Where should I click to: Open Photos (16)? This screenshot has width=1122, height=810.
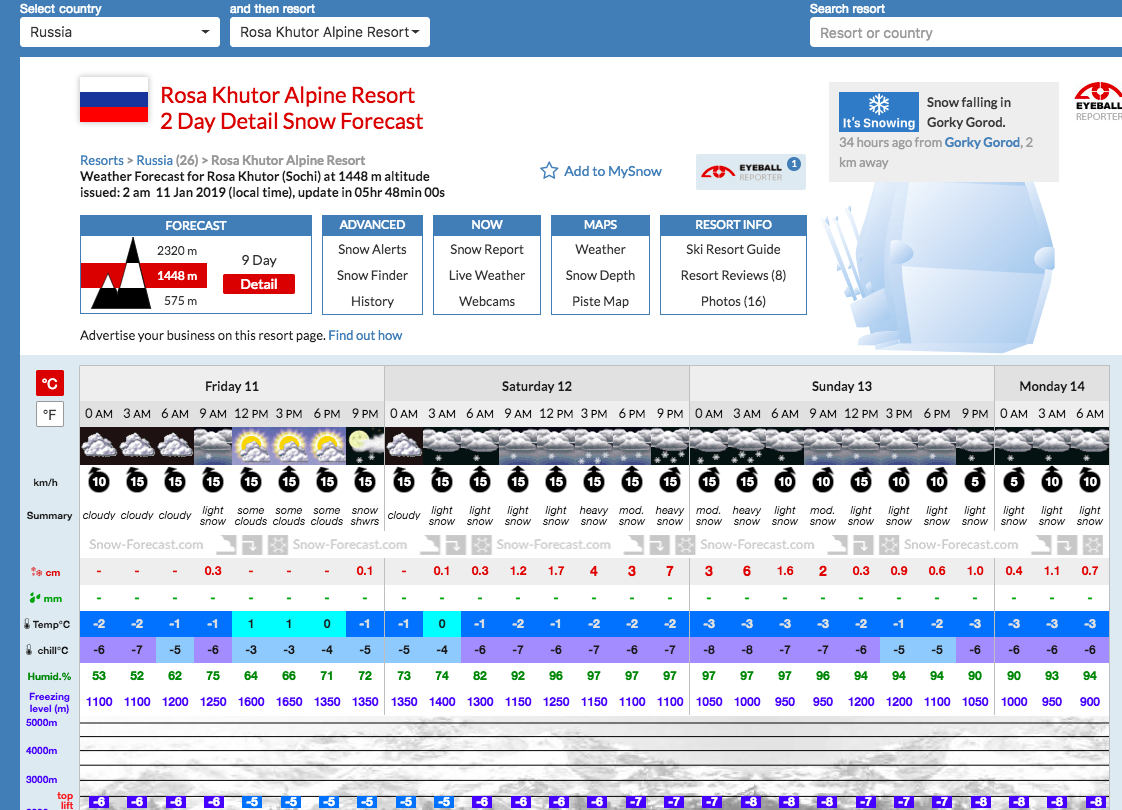click(733, 301)
